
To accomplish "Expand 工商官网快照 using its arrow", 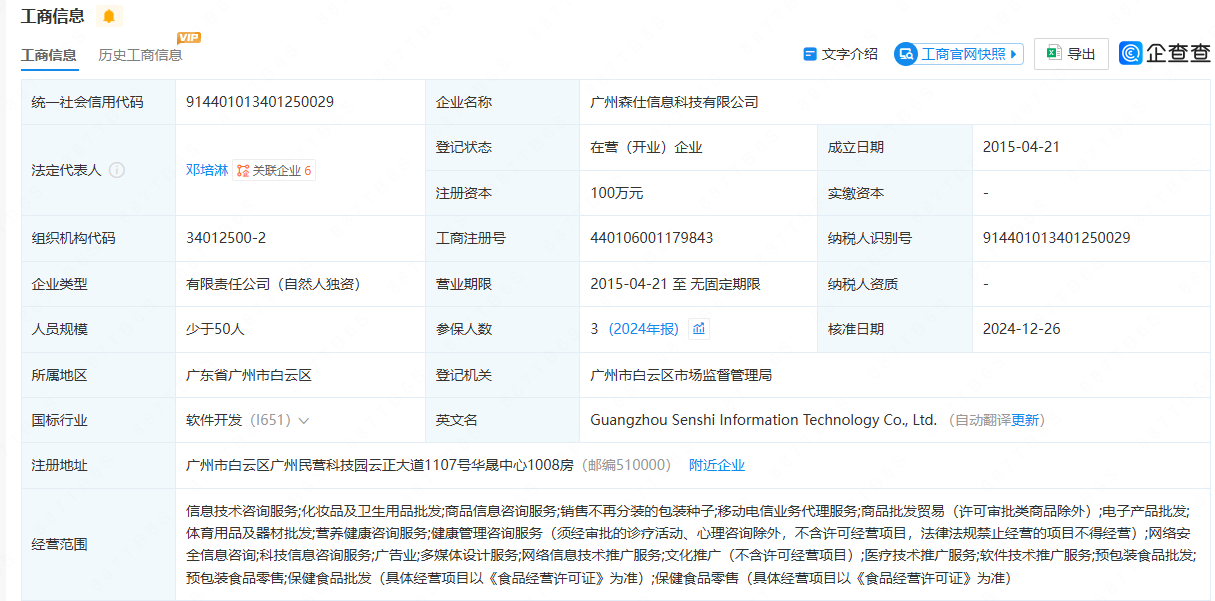I will (1014, 54).
